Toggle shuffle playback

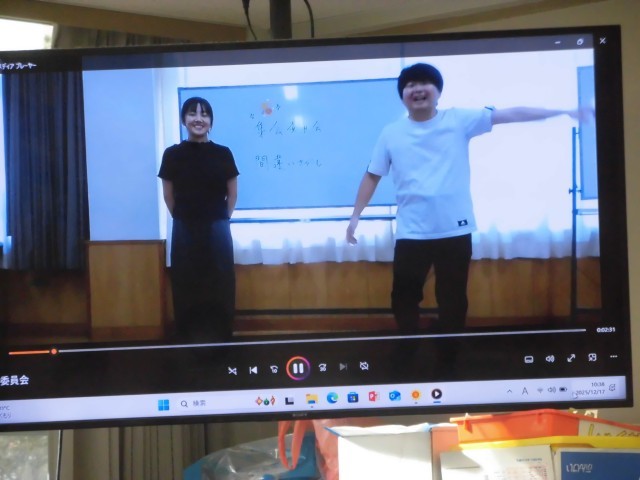click(x=232, y=370)
